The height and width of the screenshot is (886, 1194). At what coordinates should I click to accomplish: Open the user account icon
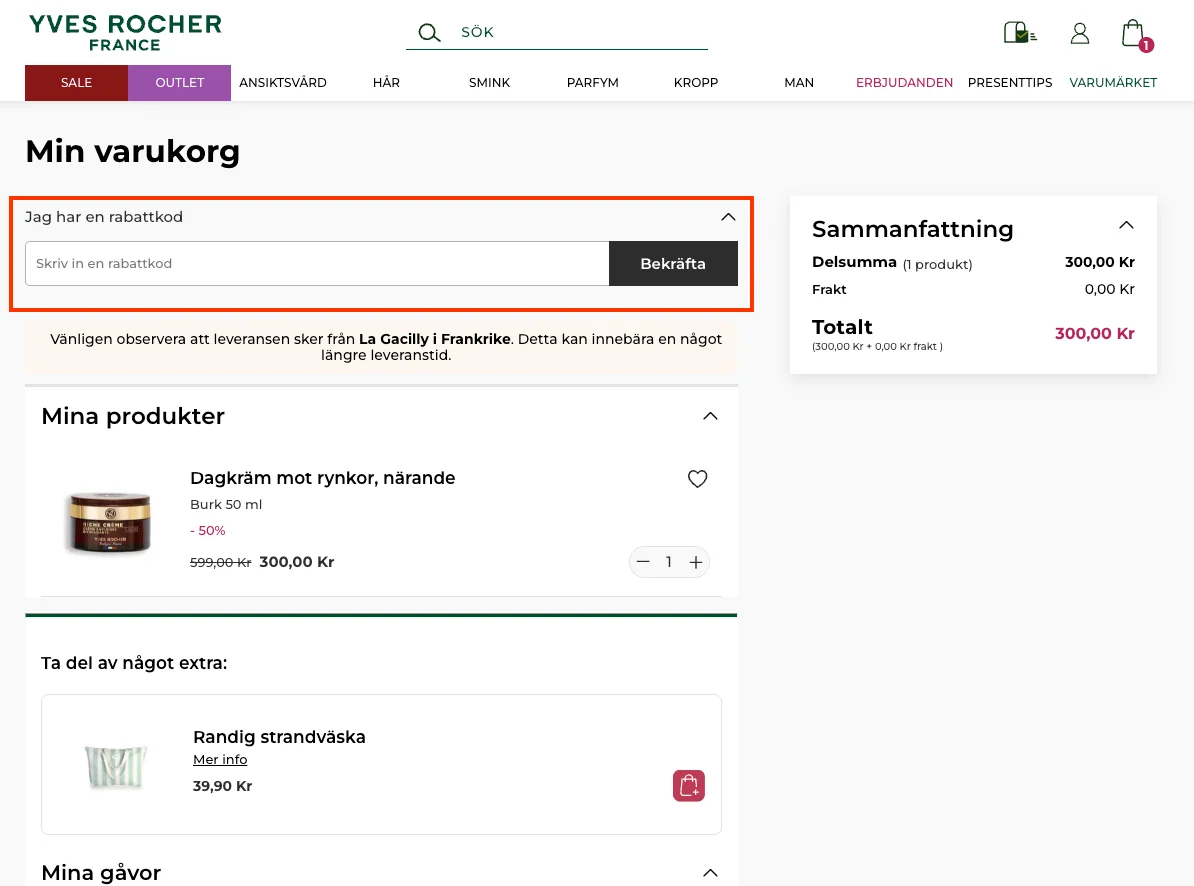pos(1080,33)
